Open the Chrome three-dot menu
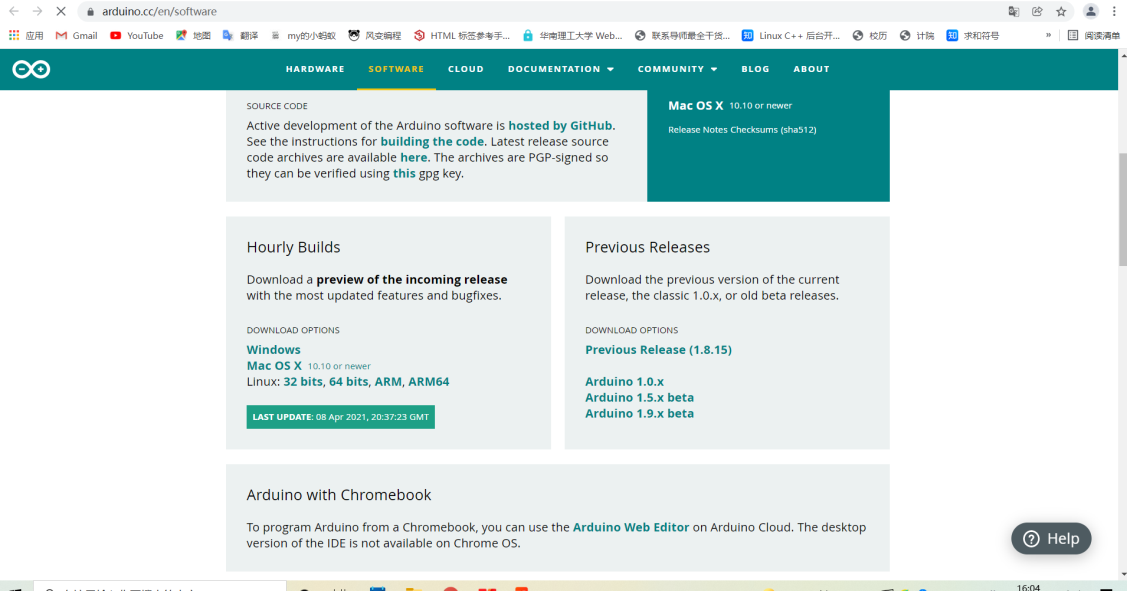The height and width of the screenshot is (591, 1127). (1114, 12)
